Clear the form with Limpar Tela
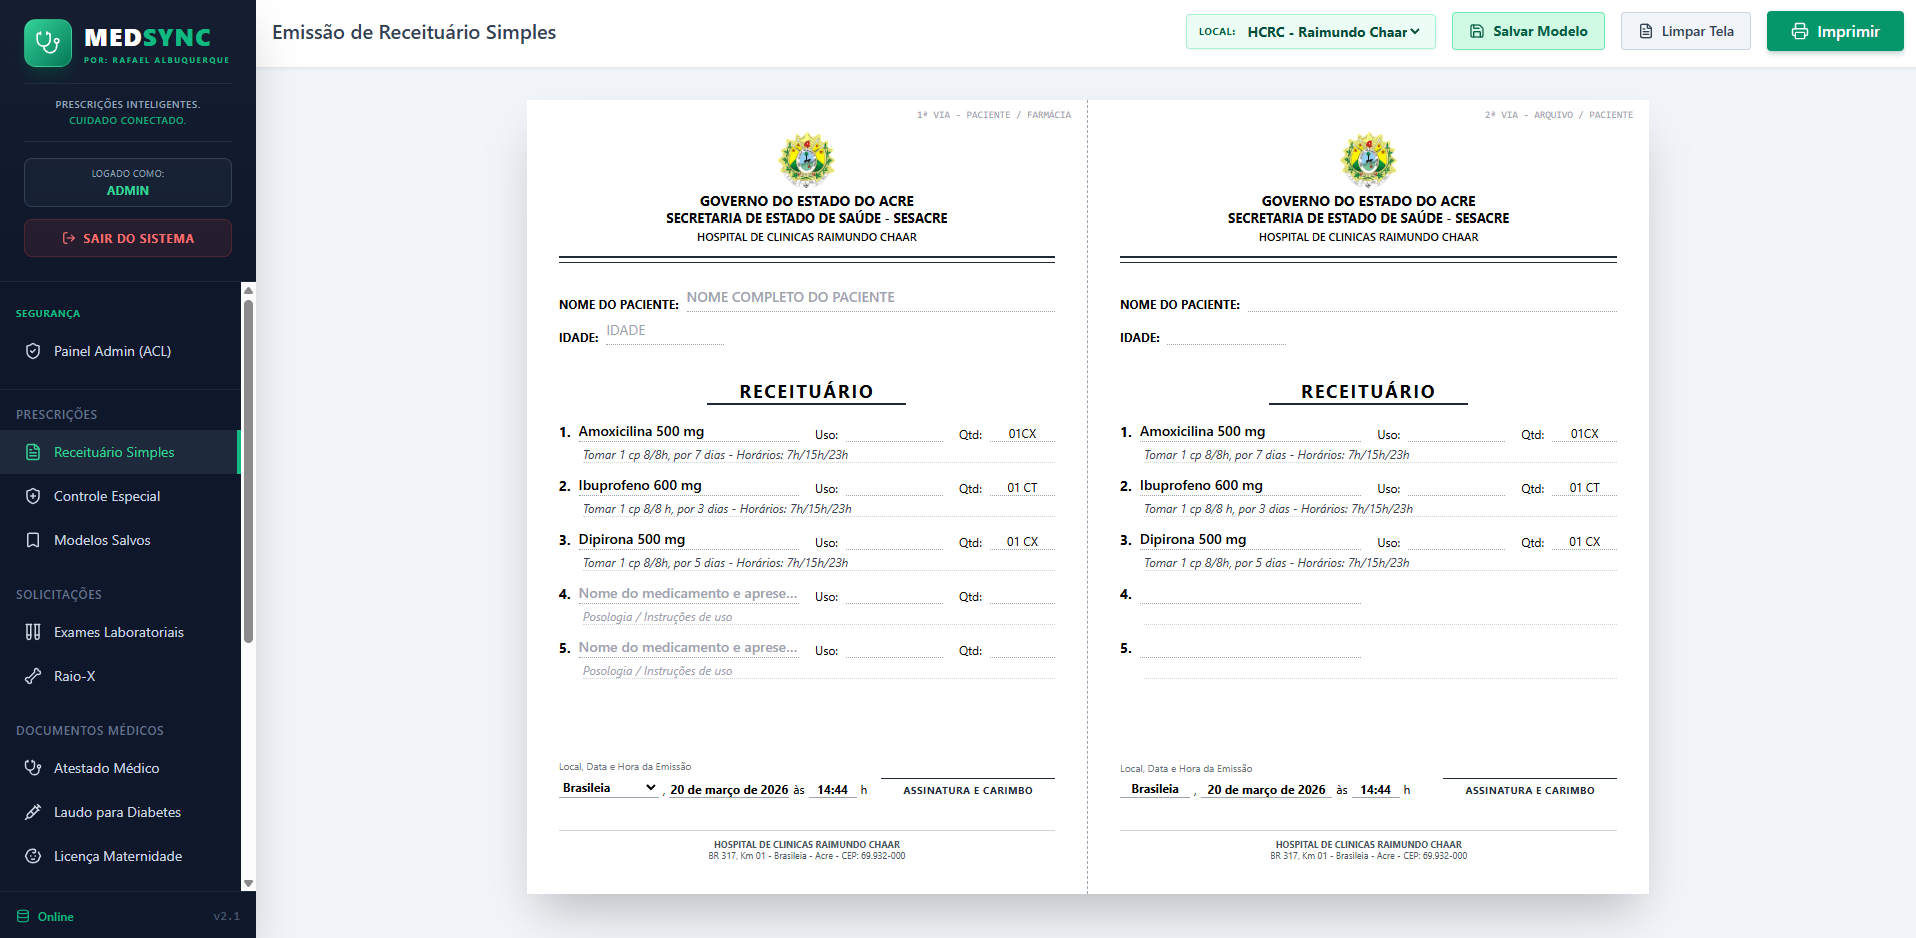 click(1685, 31)
